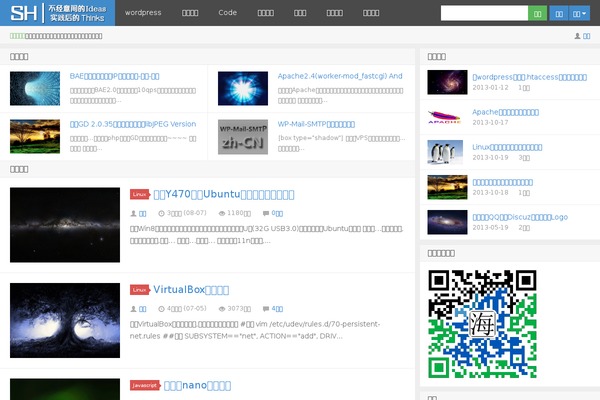
Task: Open sidebar QQ Discuz Logo article link
Action: (x=520, y=217)
